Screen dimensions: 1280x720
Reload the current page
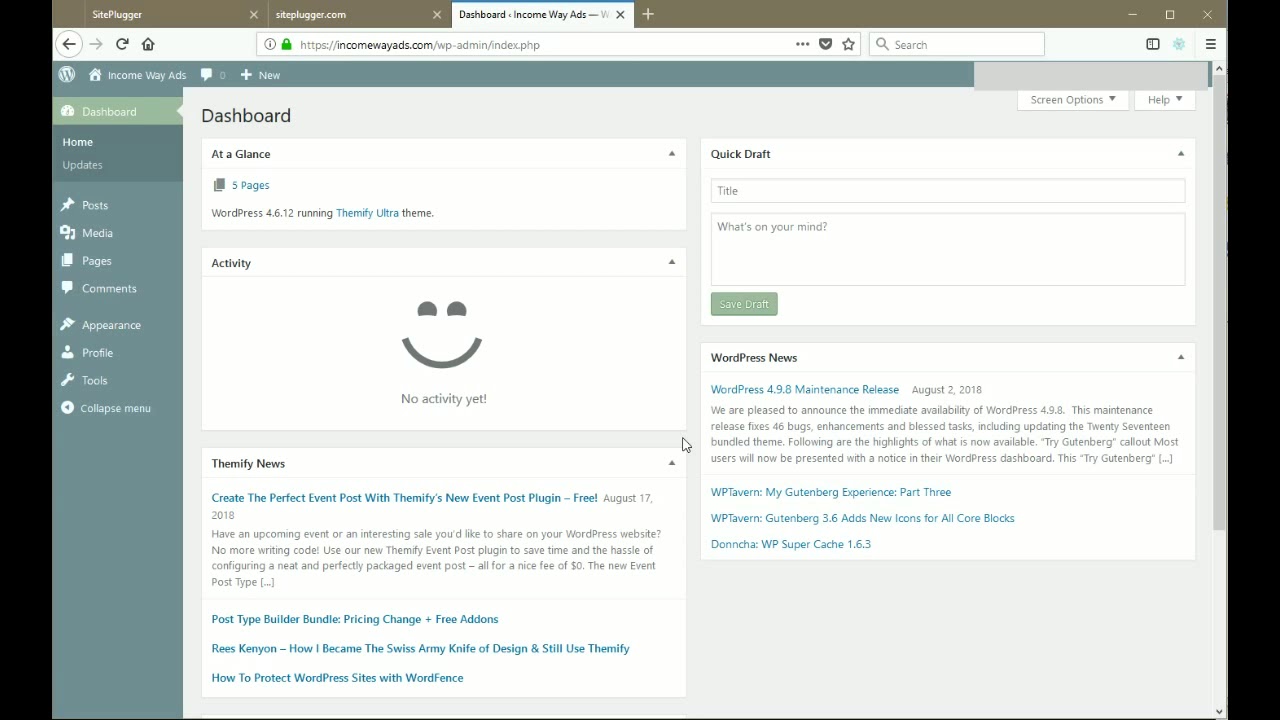(x=122, y=44)
